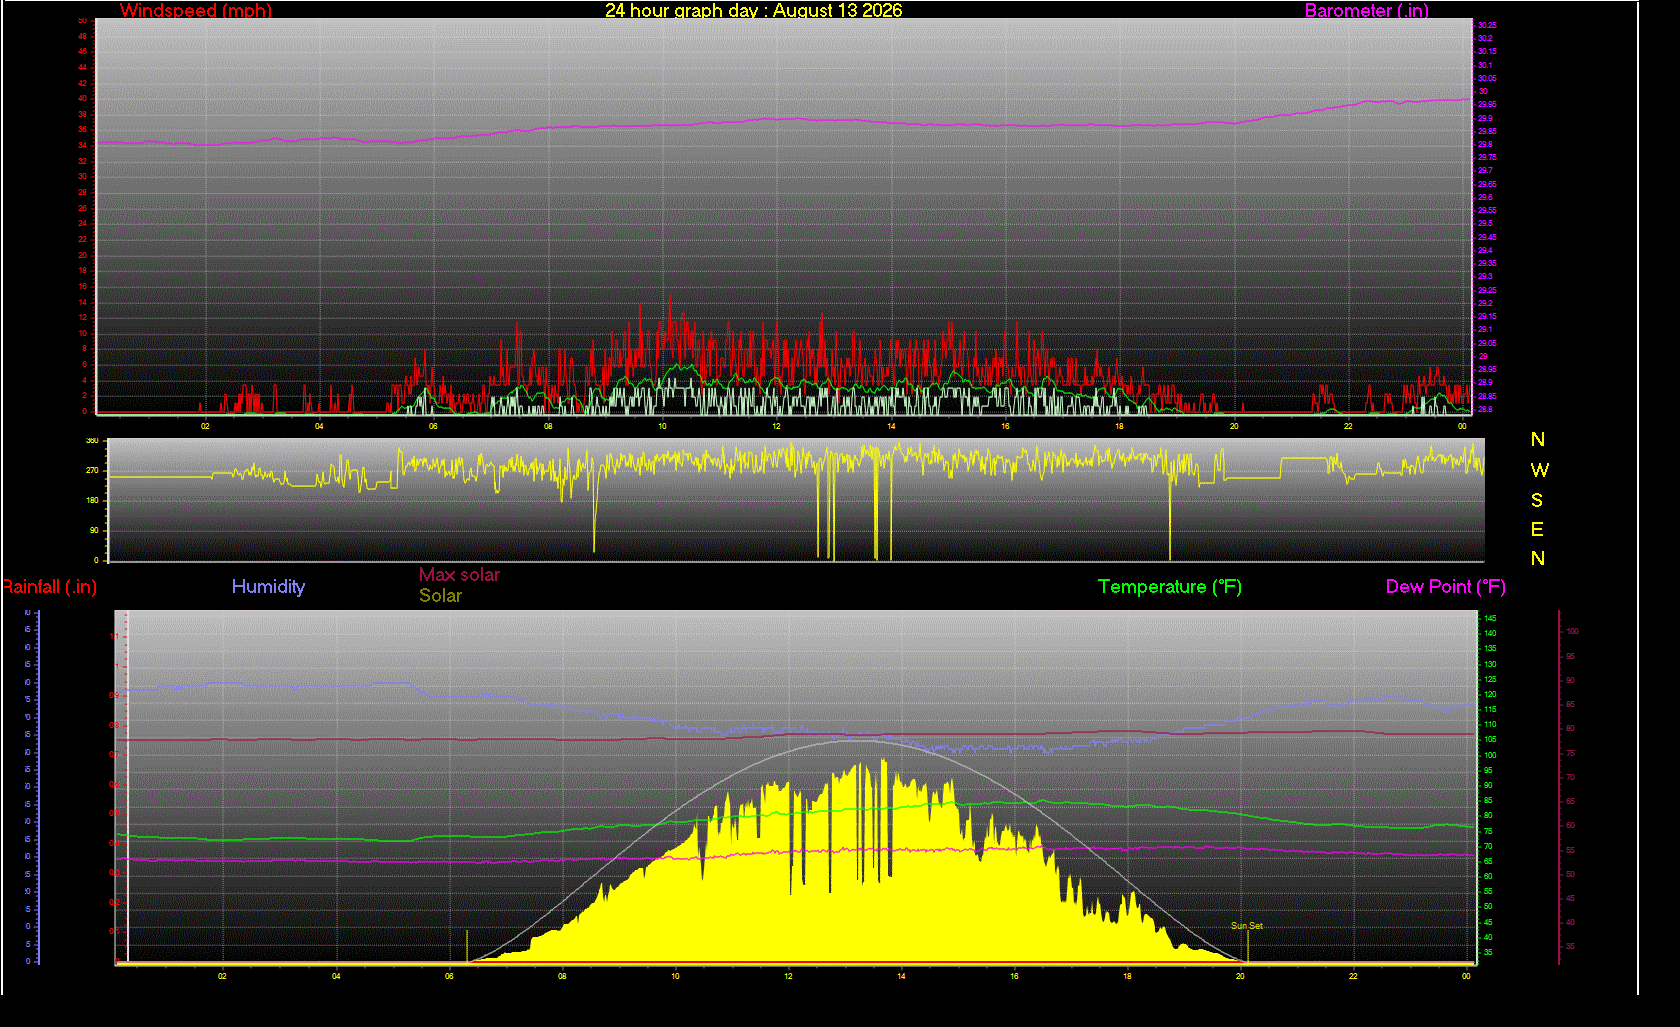The height and width of the screenshot is (1027, 1680).
Task: Click hour 00 on the solar chart axis
Action: tap(1466, 976)
